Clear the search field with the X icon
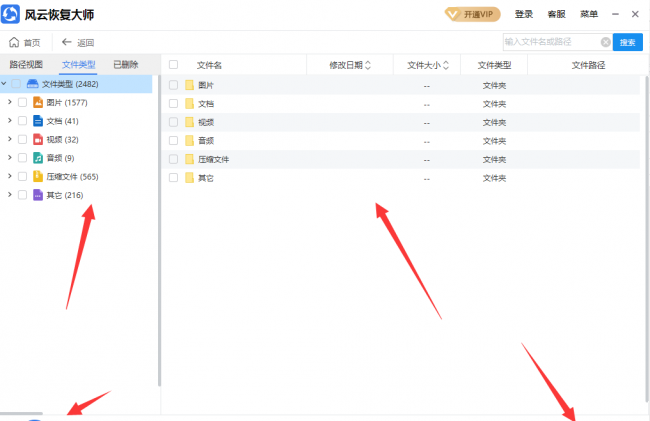Image resolution: width=650 pixels, height=421 pixels. (606, 42)
